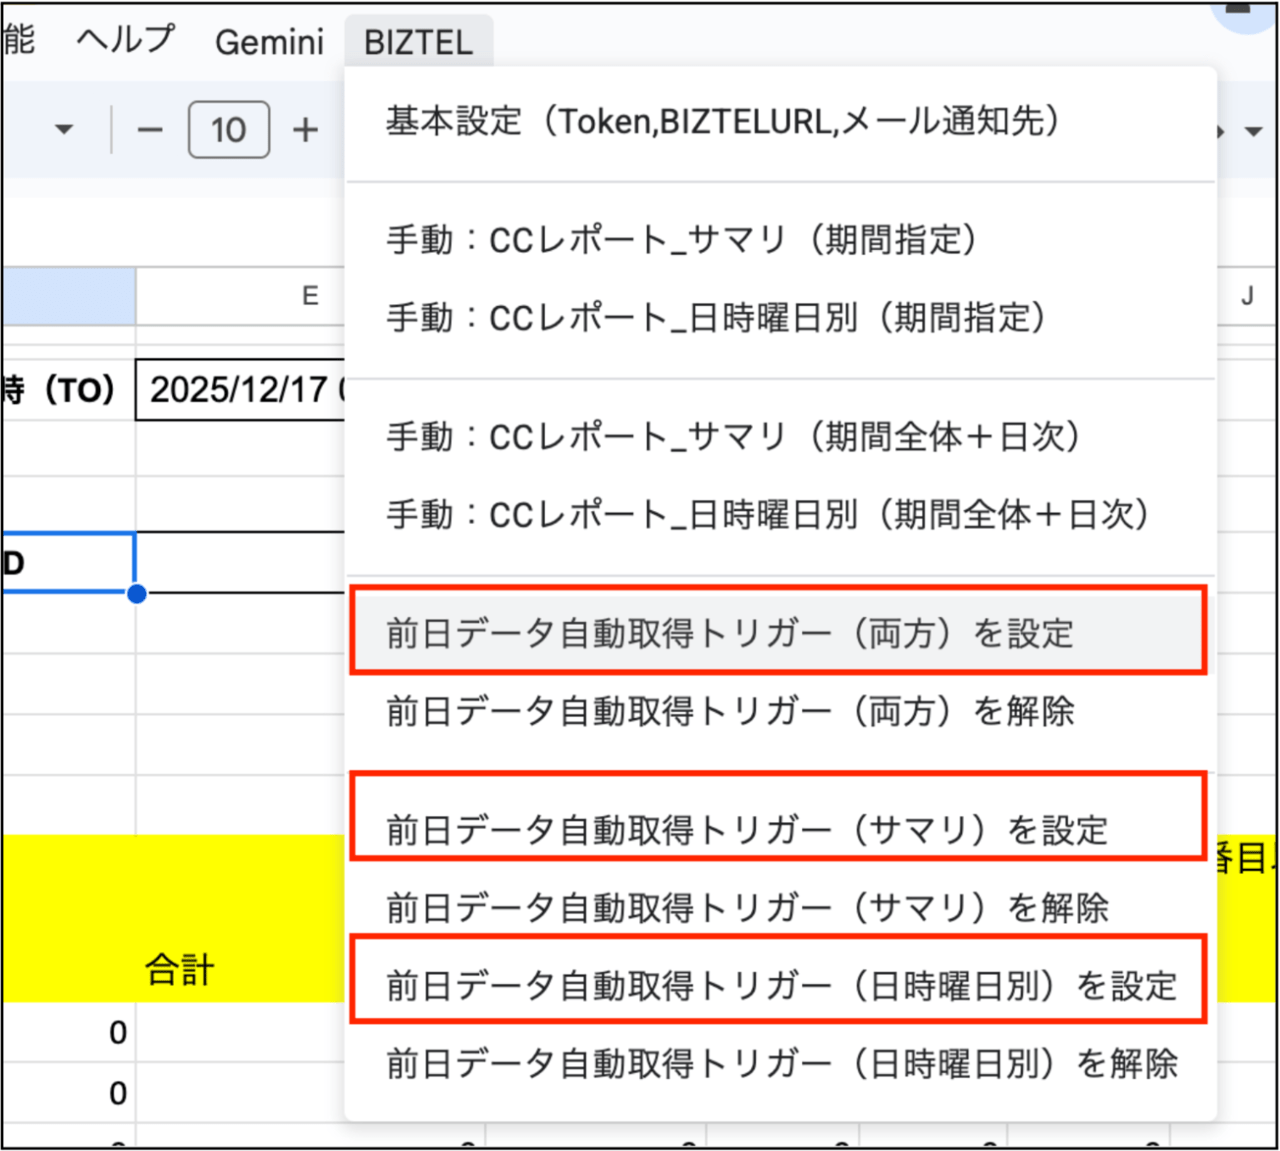The image size is (1280, 1151).
Task: Choose 手動：CCレポート_日時曜日別（期間全体＋日次）
Action: coord(768,515)
